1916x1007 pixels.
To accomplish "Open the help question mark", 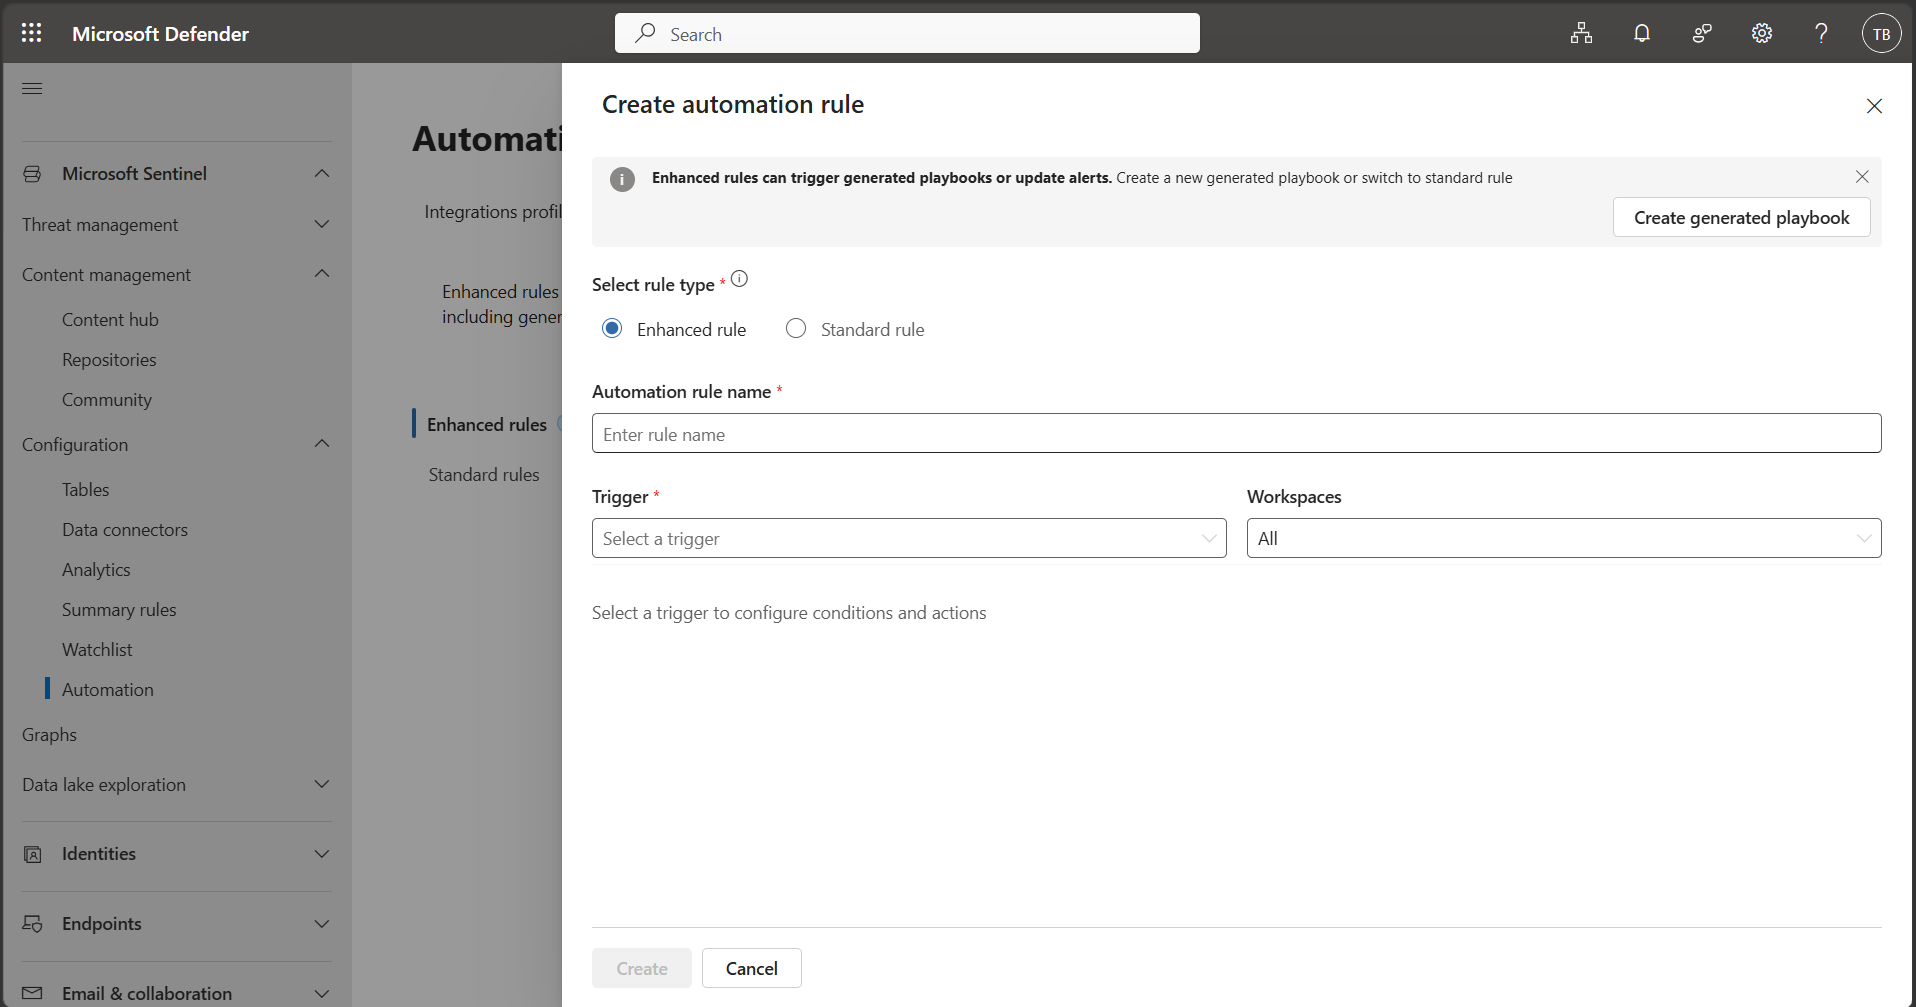I will (x=1821, y=33).
